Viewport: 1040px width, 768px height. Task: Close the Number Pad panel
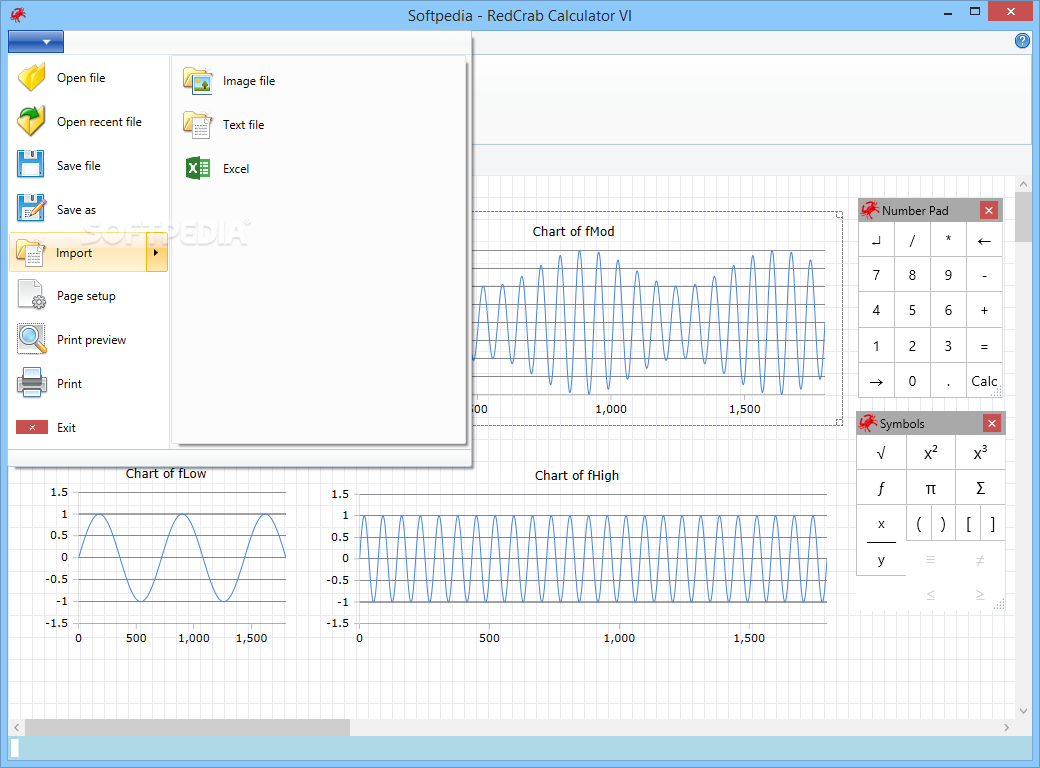(x=988, y=210)
